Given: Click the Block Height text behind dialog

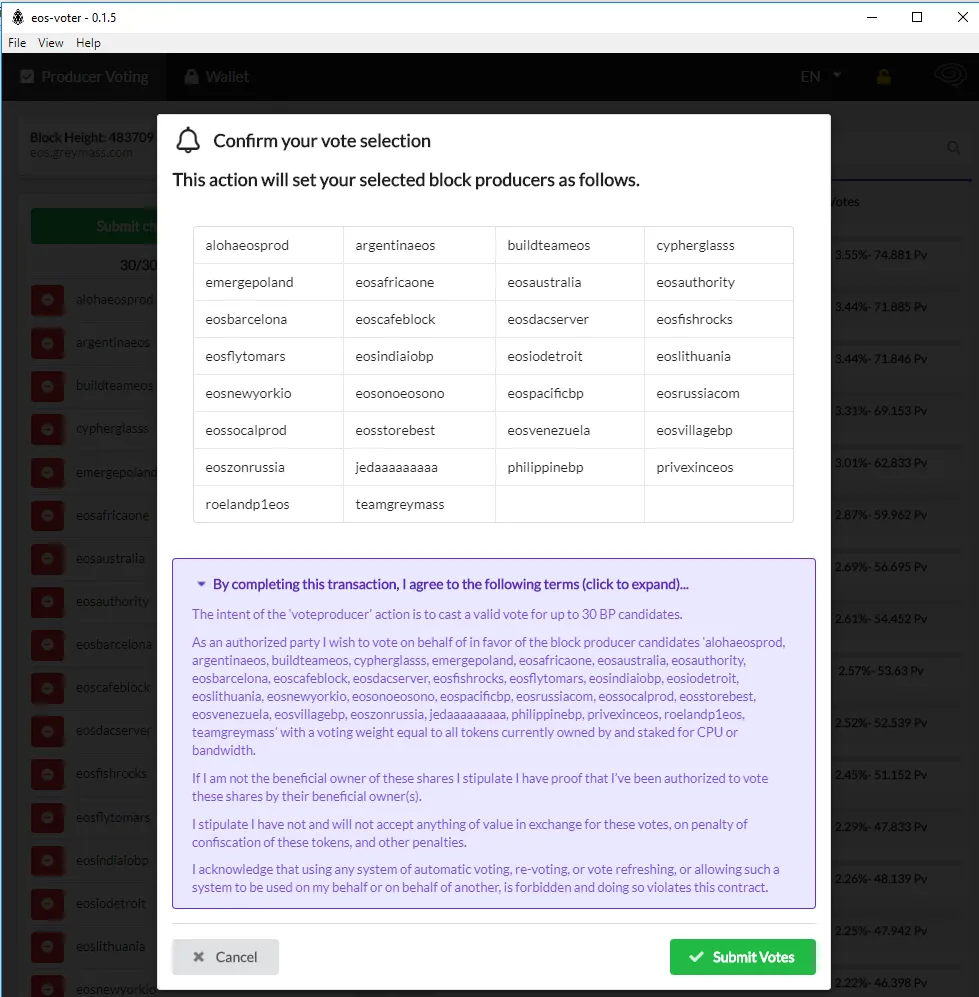Looking at the screenshot, I should pyautogui.click(x=92, y=137).
